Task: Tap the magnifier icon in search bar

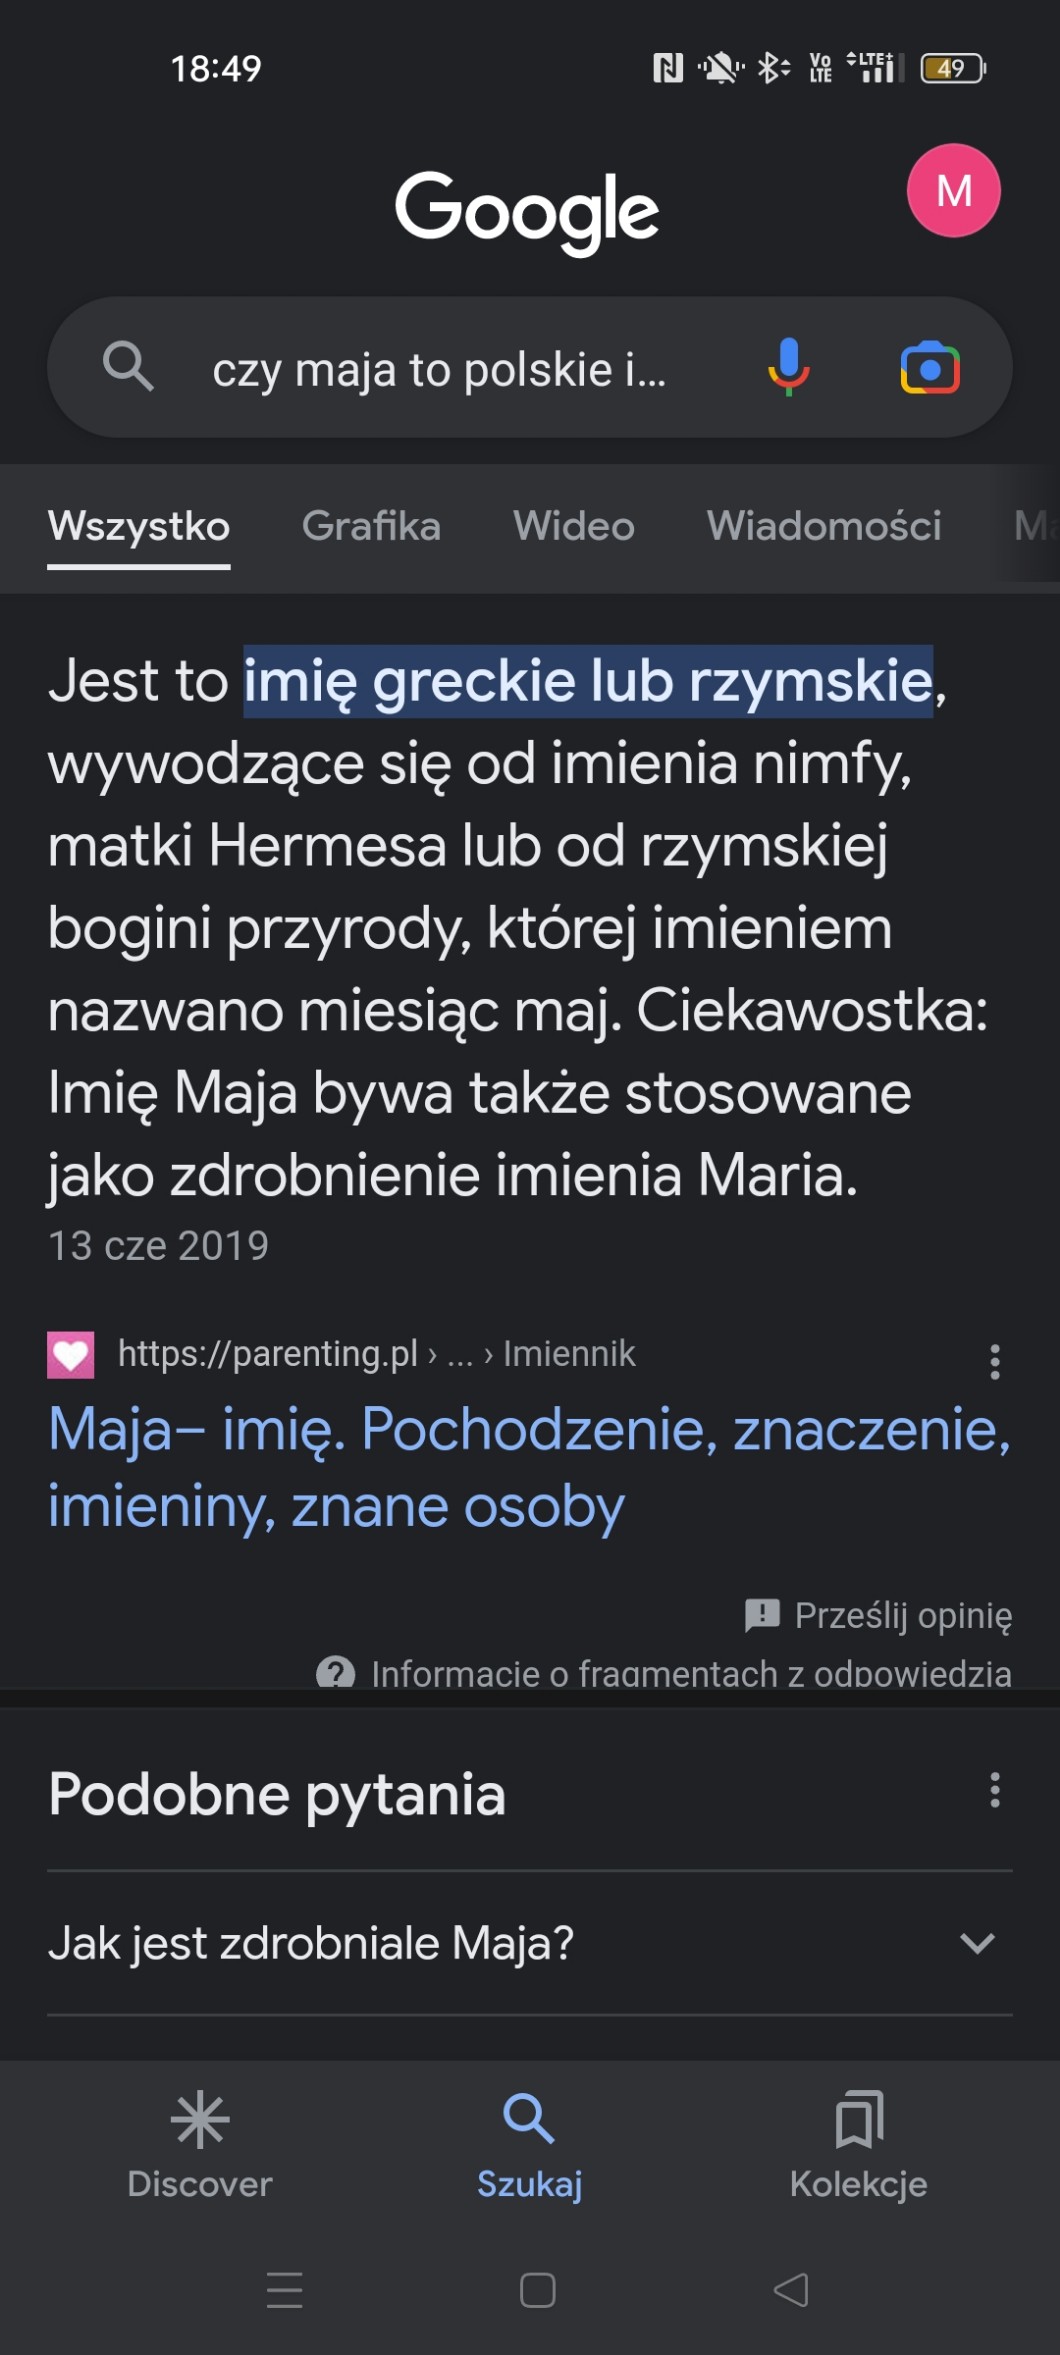Action: point(128,366)
